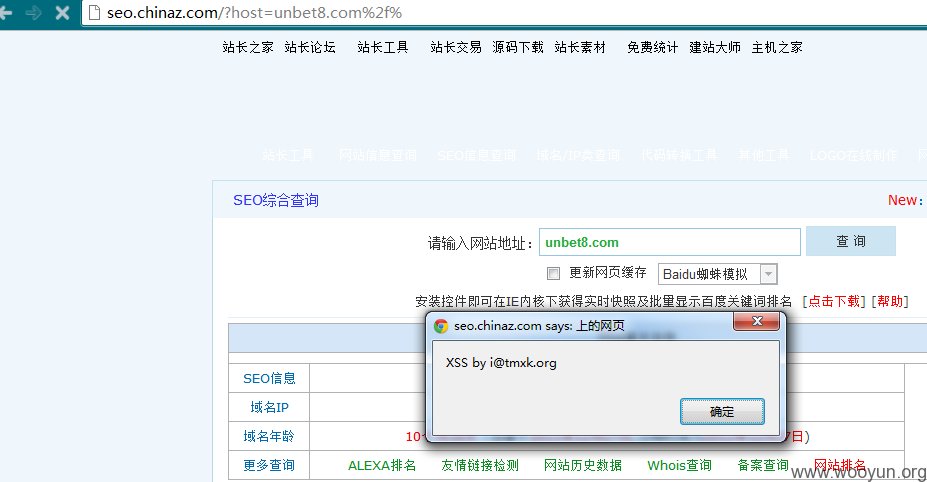Image resolution: width=927 pixels, height=482 pixels.
Task: Click the 帮助 link
Action: [890, 301]
